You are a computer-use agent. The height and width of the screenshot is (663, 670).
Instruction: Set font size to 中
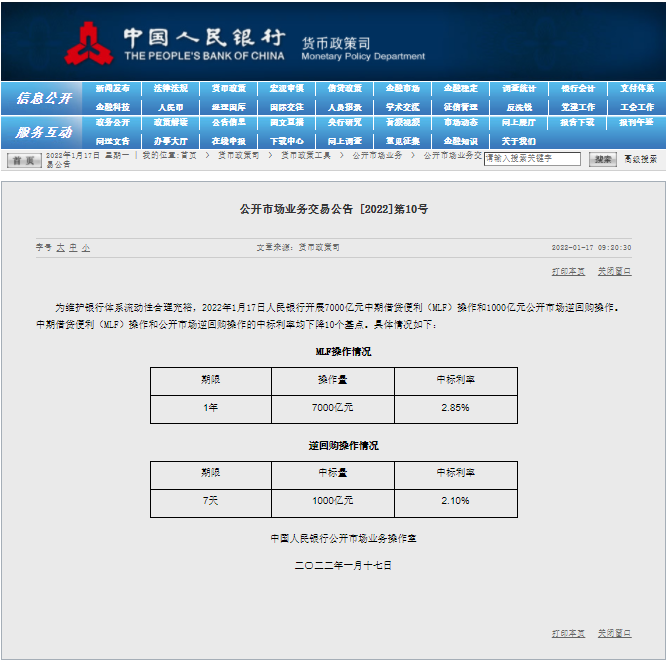click(73, 248)
